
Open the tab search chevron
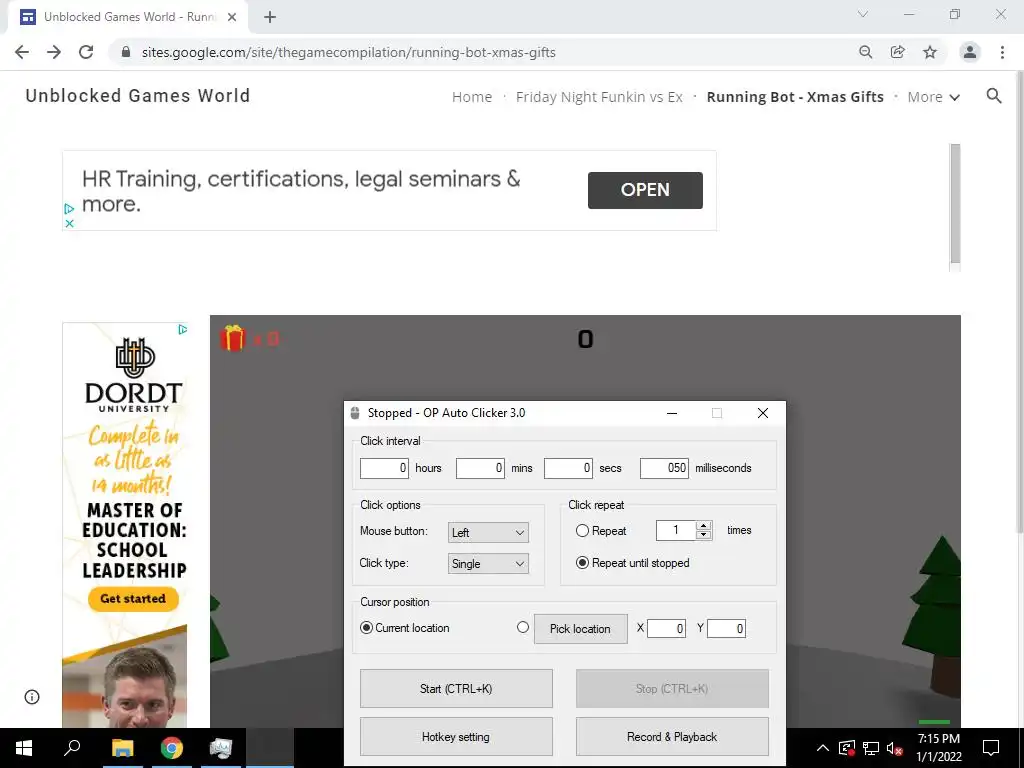[863, 14]
